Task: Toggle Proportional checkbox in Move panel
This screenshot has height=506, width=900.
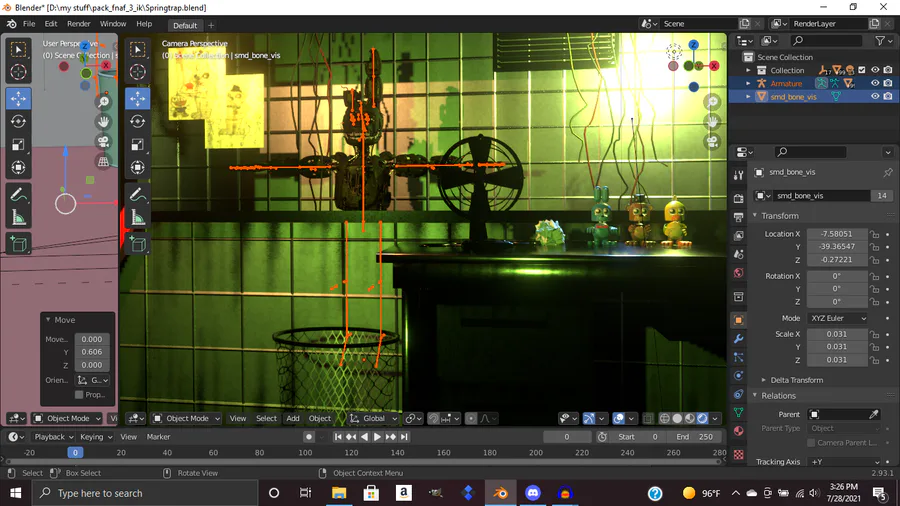Action: click(x=79, y=395)
